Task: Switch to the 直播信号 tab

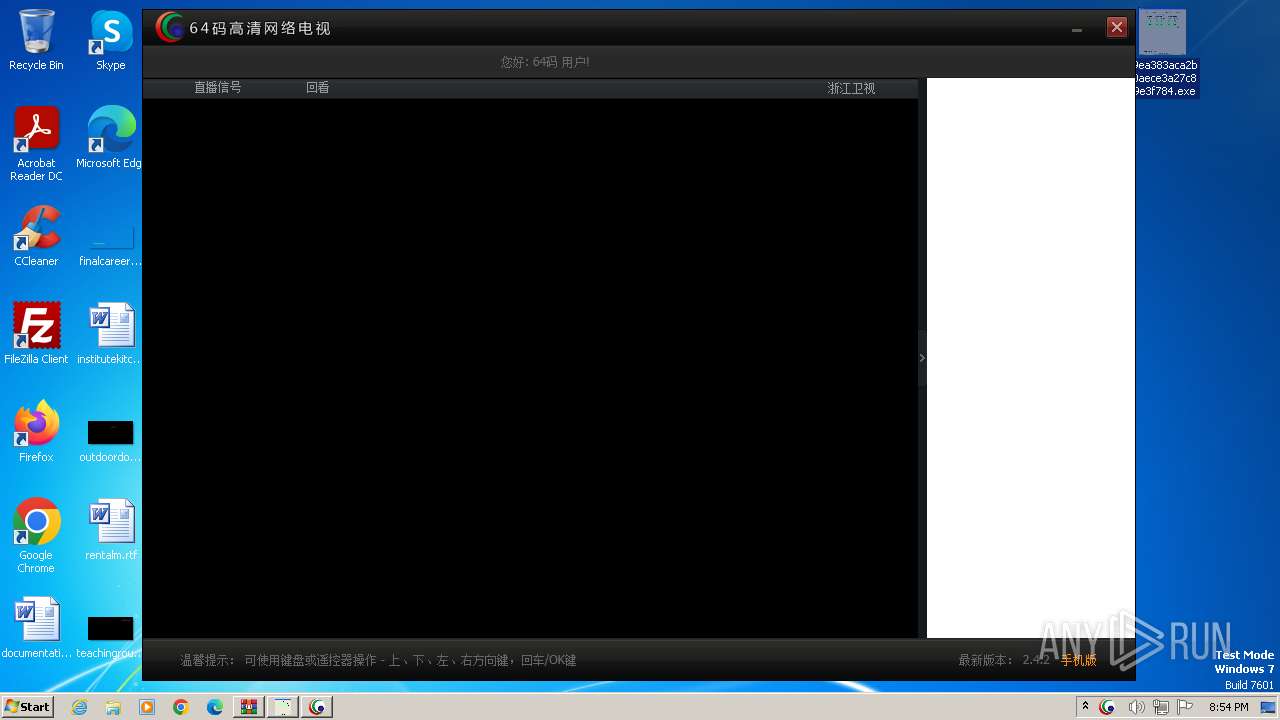Action: tap(217, 88)
